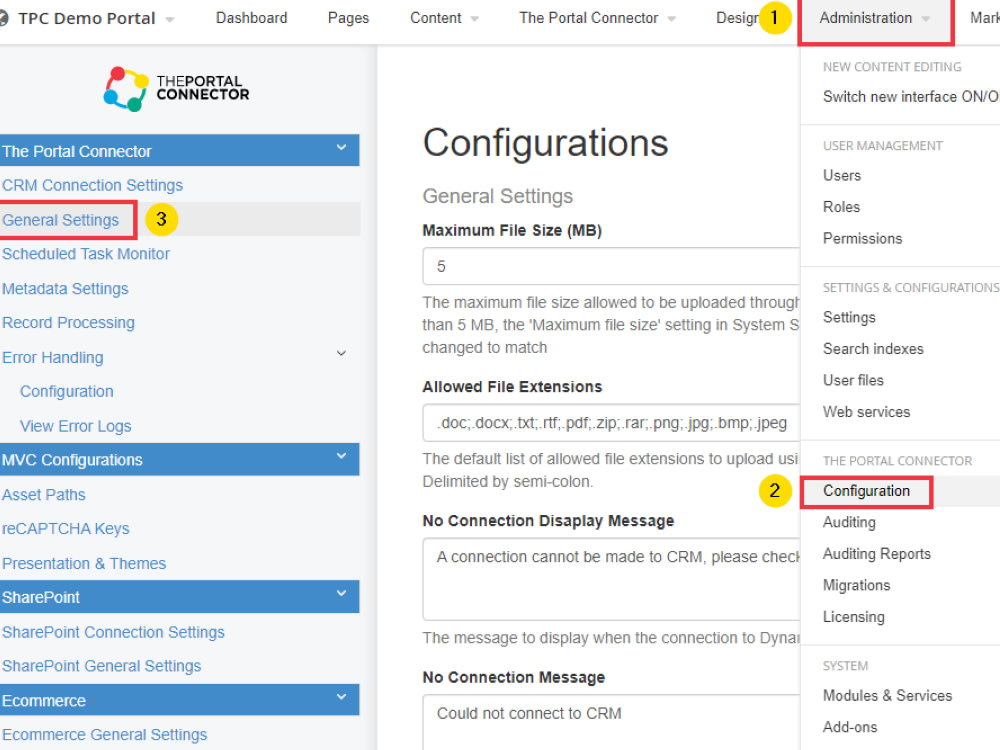The height and width of the screenshot is (750, 1000).
Task: Open CRM Connection Settings link
Action: coord(92,186)
